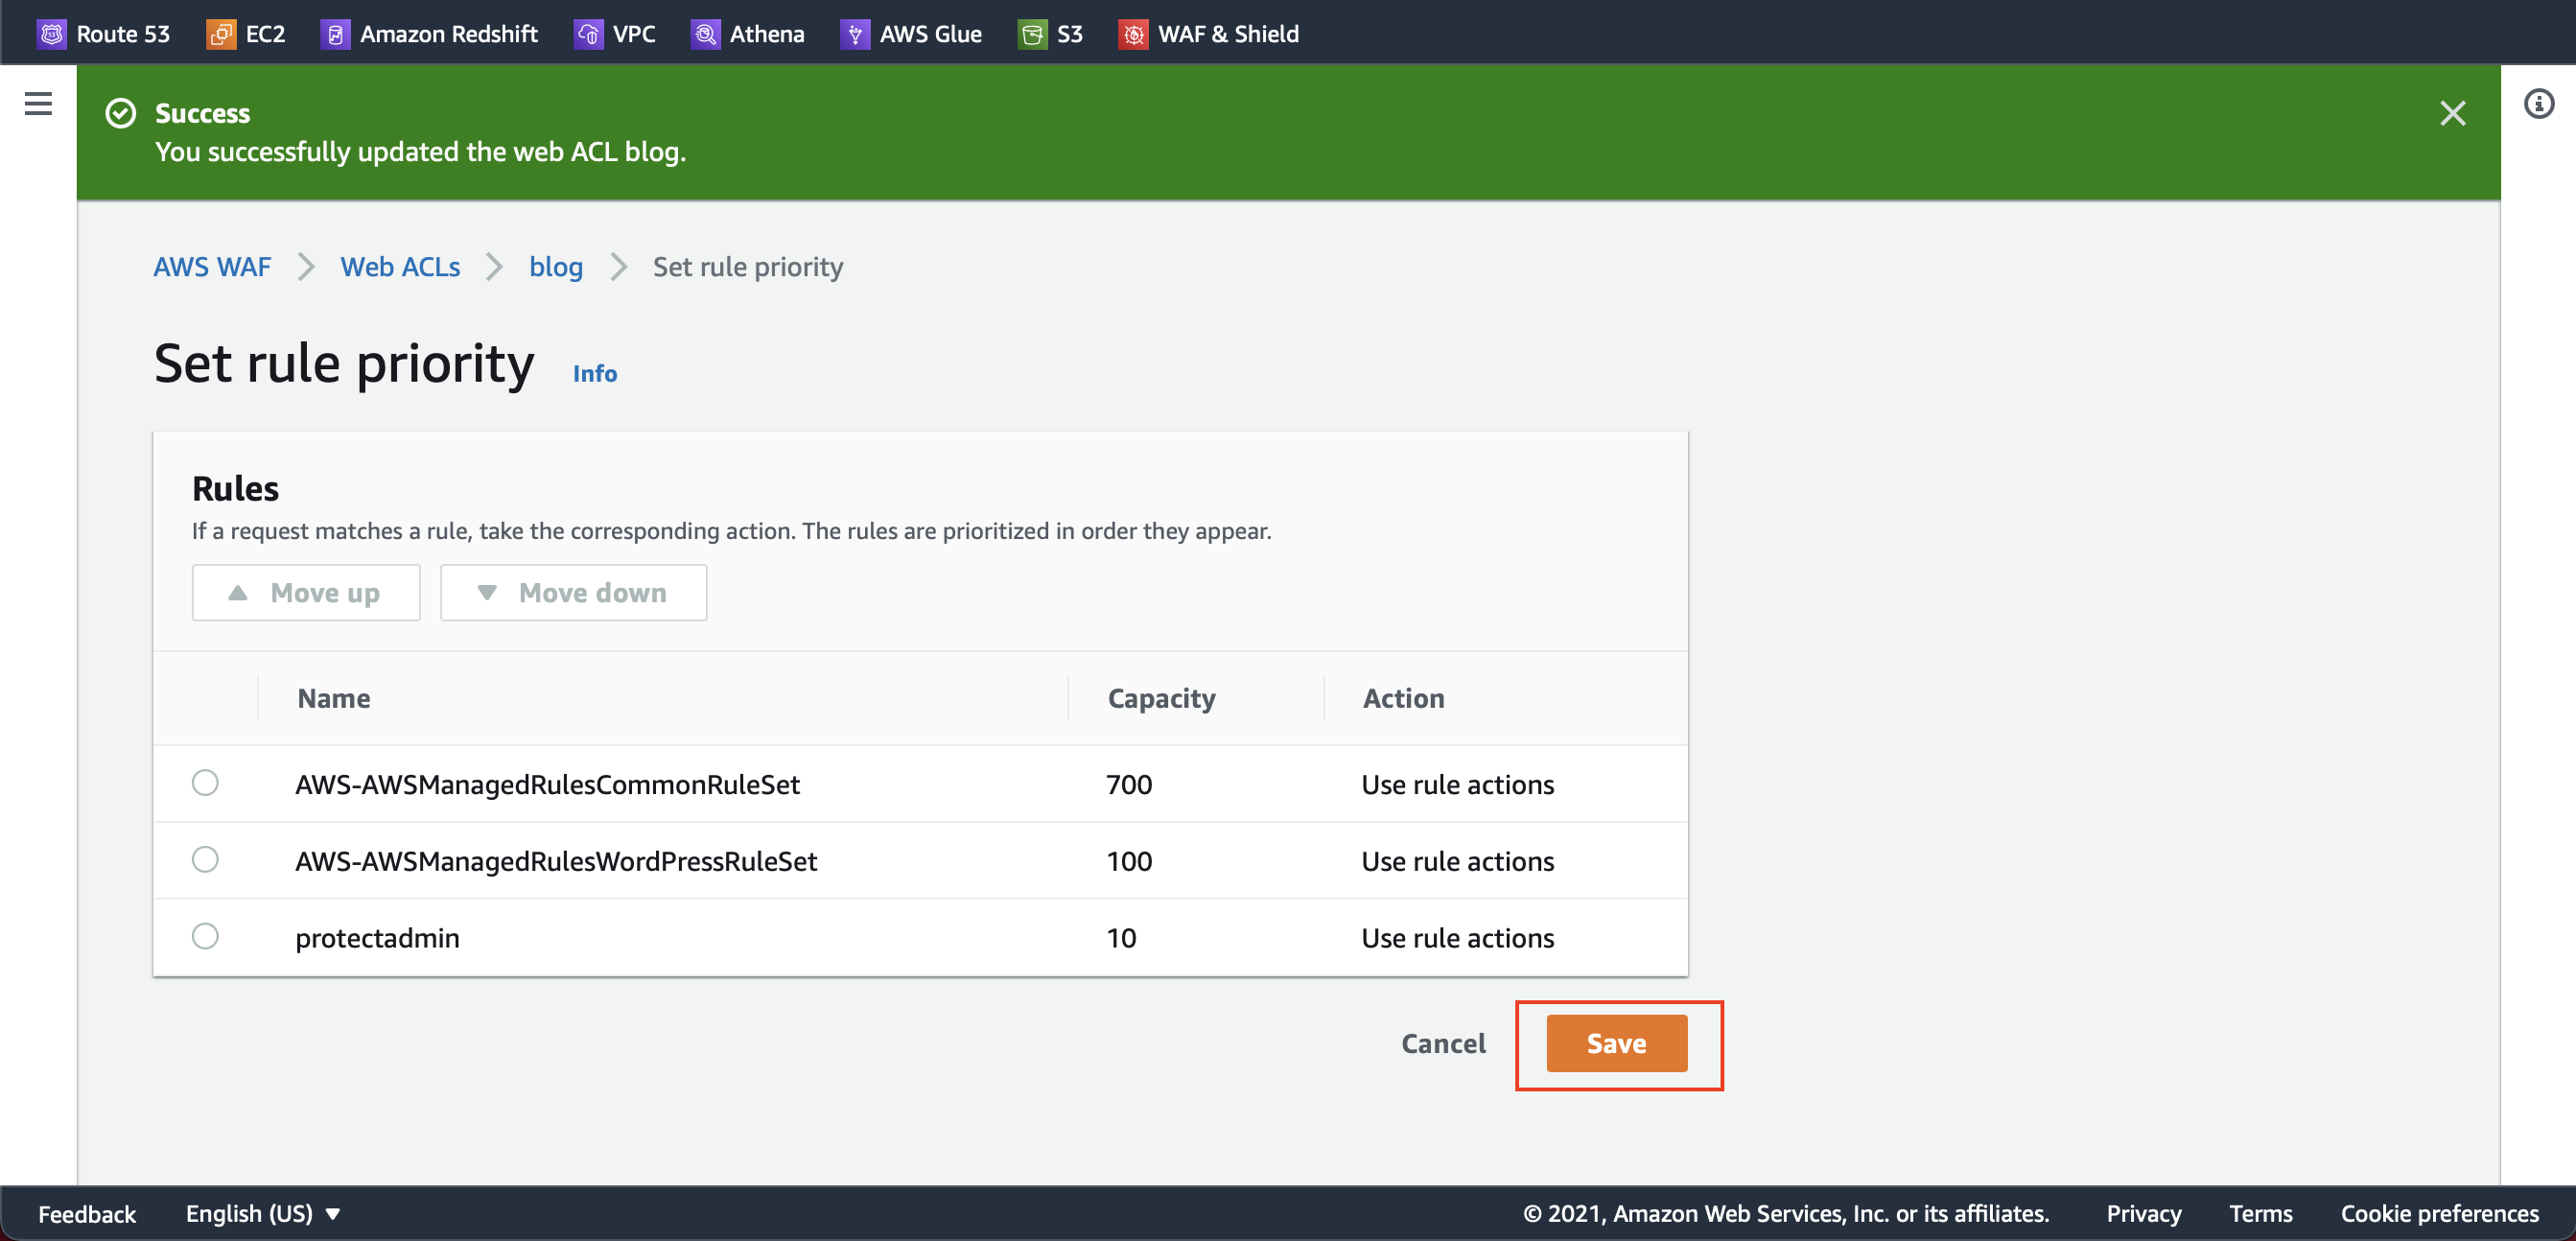The height and width of the screenshot is (1241, 2576).
Task: Click the Move up button
Action: (306, 593)
